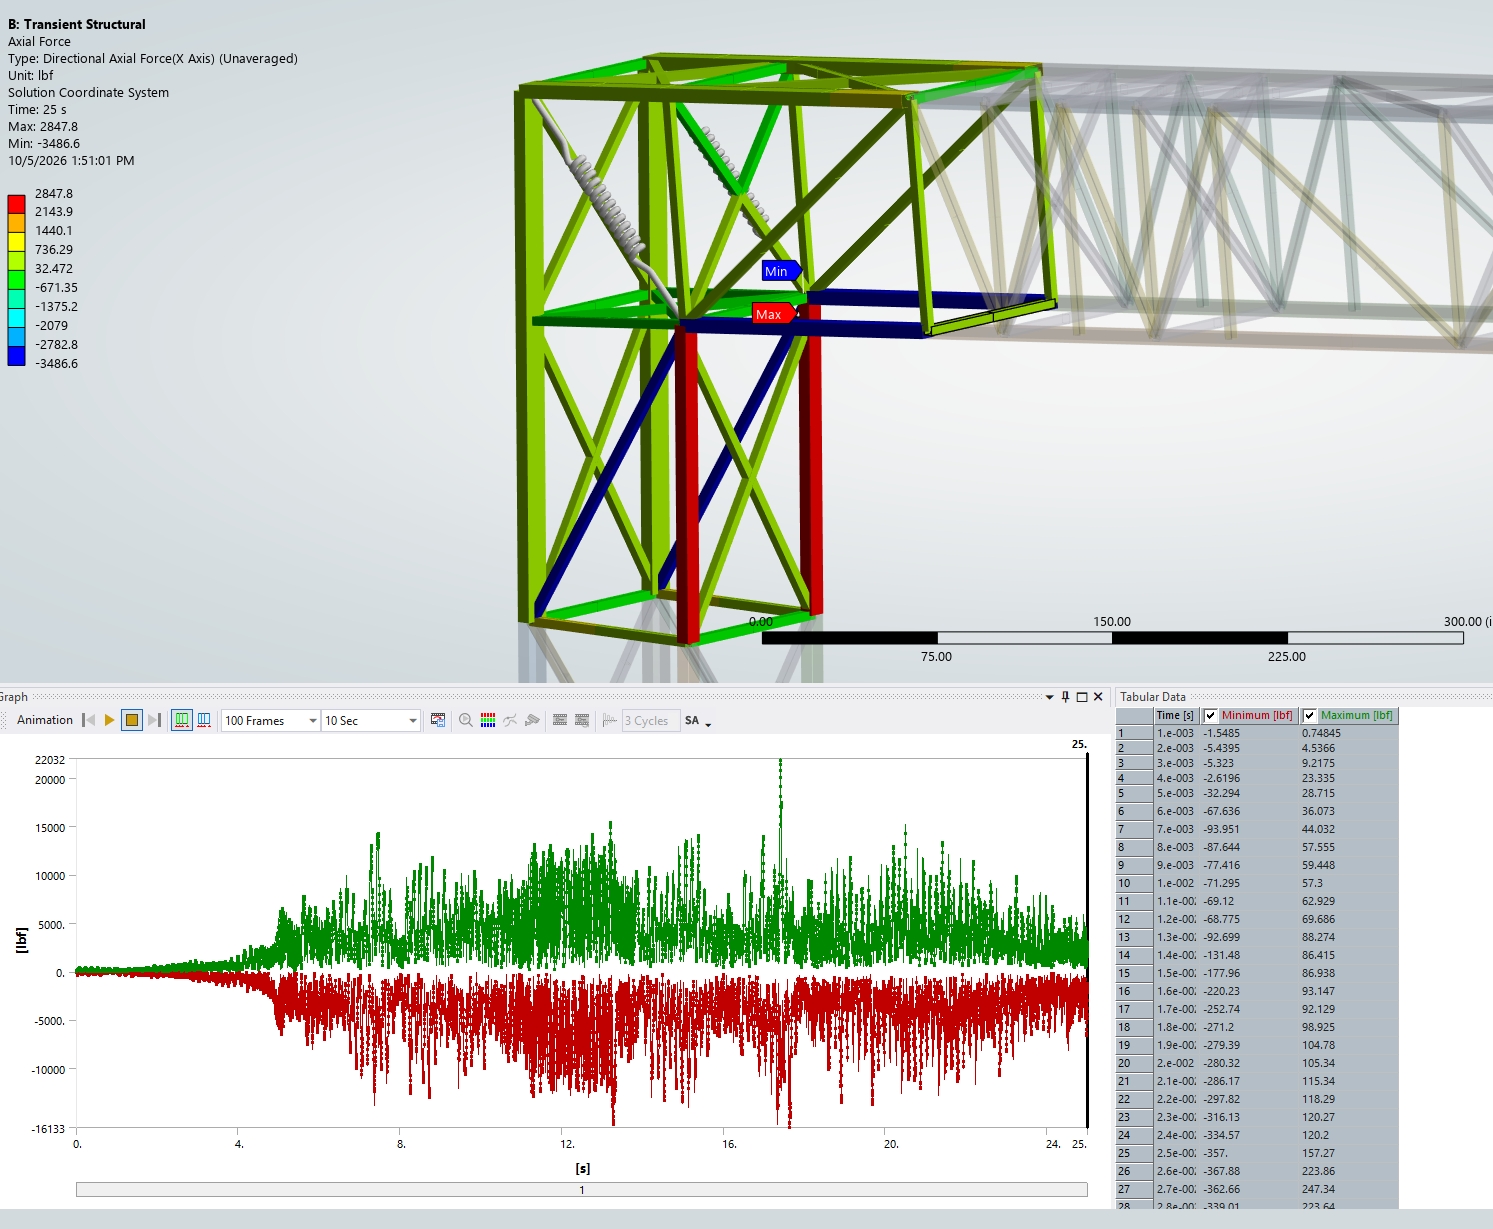
Task: Click the waveform icon beside 3 Cycles
Action: pyautogui.click(x=610, y=720)
